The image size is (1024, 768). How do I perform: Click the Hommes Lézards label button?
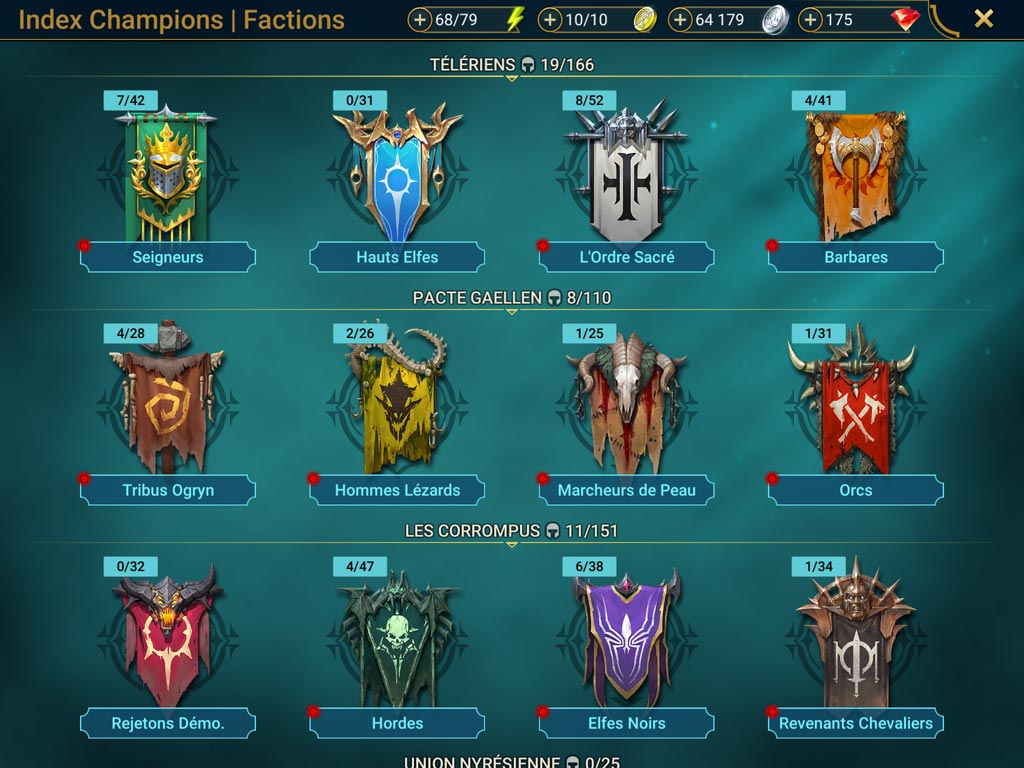pos(397,490)
